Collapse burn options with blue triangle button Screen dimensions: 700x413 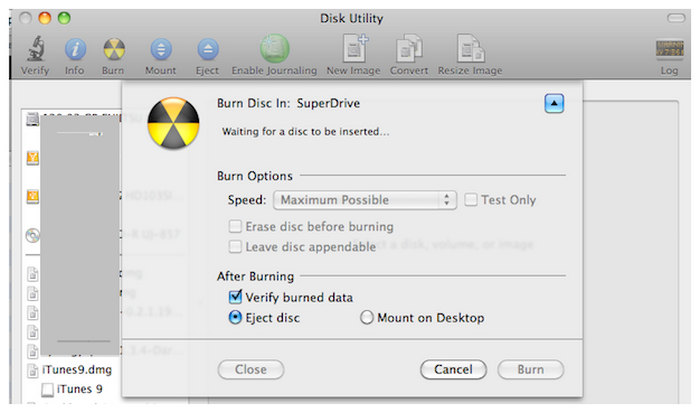point(554,103)
